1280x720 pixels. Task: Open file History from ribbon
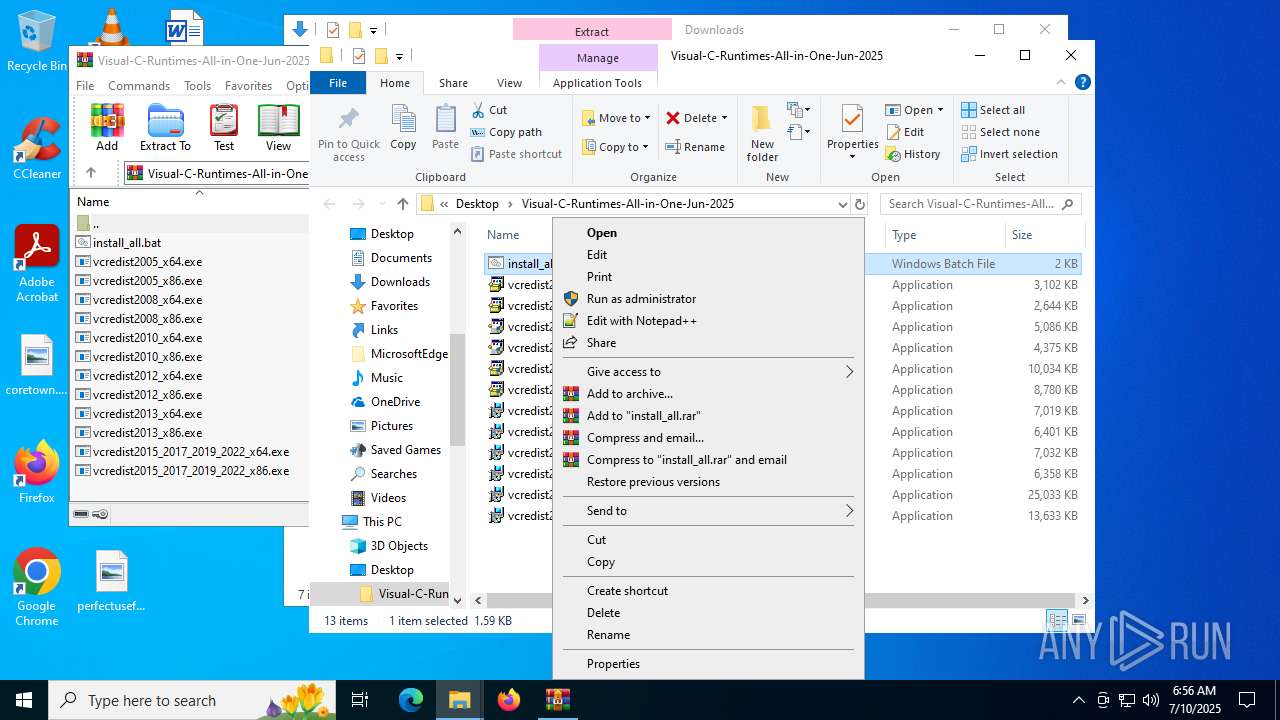[x=913, y=154]
